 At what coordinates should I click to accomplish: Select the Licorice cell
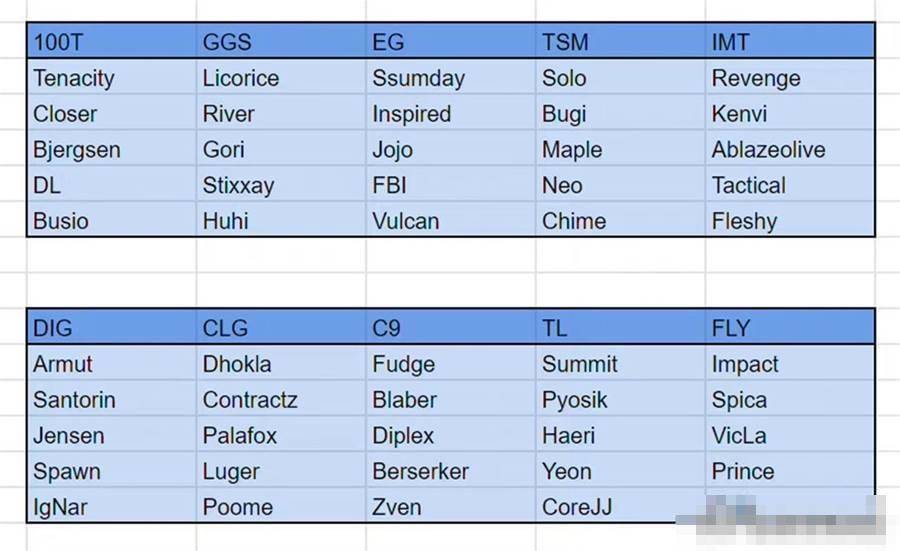tap(281, 77)
